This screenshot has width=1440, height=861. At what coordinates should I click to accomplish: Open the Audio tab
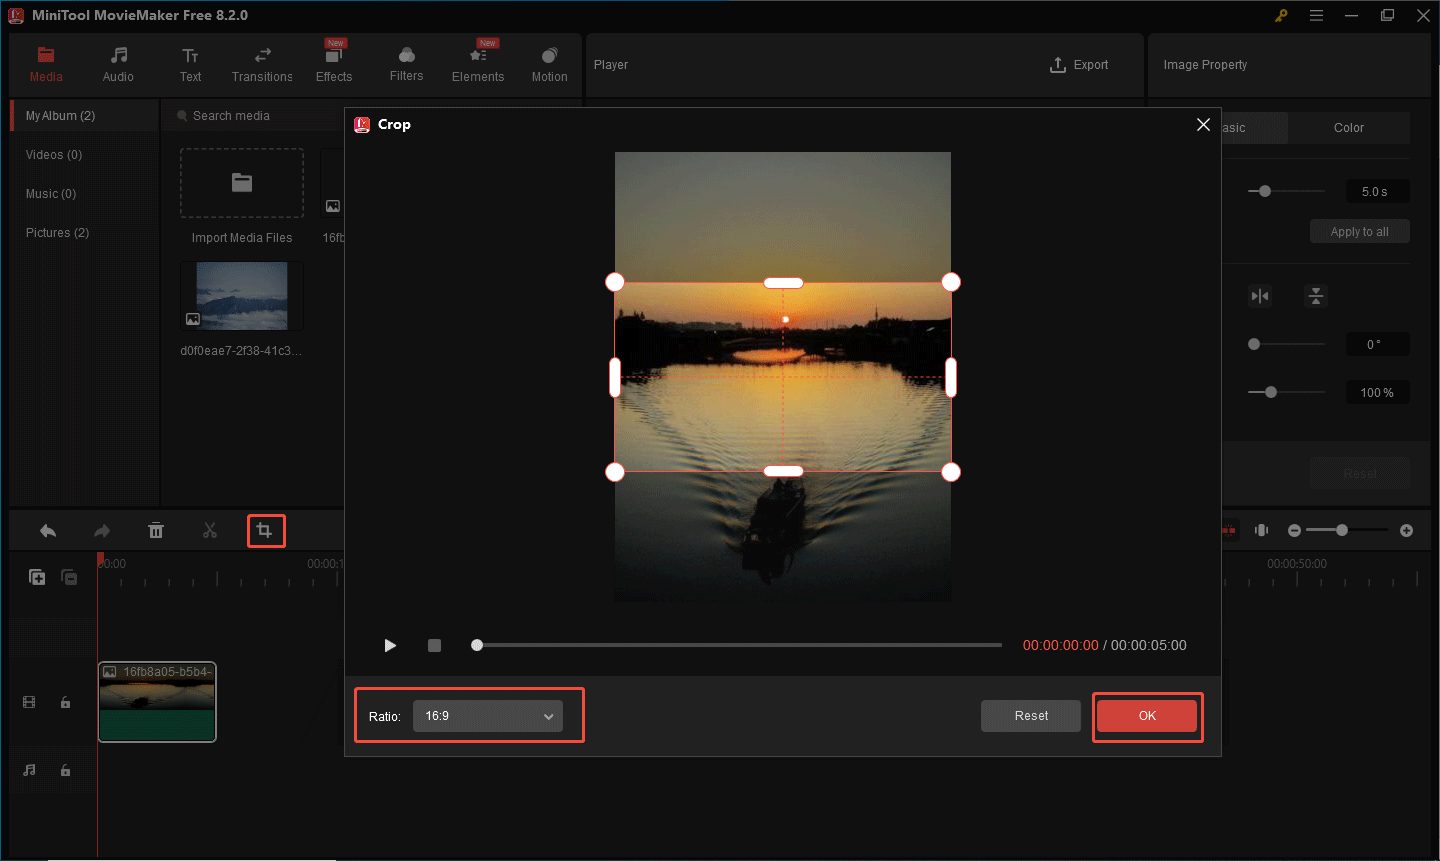(x=118, y=64)
